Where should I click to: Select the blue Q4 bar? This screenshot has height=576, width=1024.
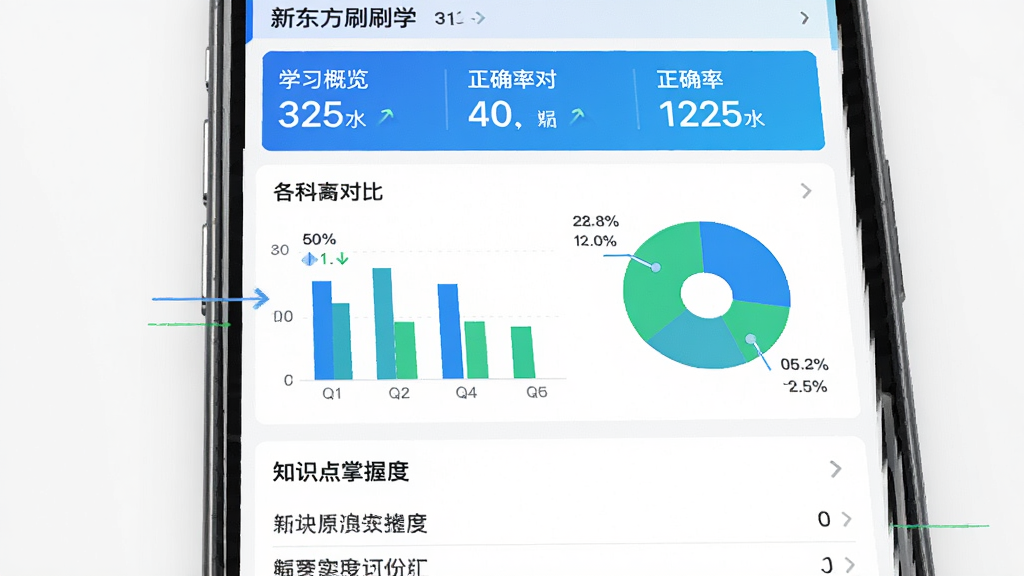450,331
